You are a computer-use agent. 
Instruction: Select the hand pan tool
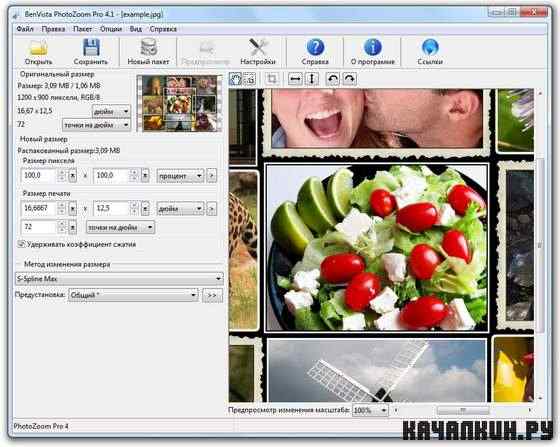tap(235, 79)
